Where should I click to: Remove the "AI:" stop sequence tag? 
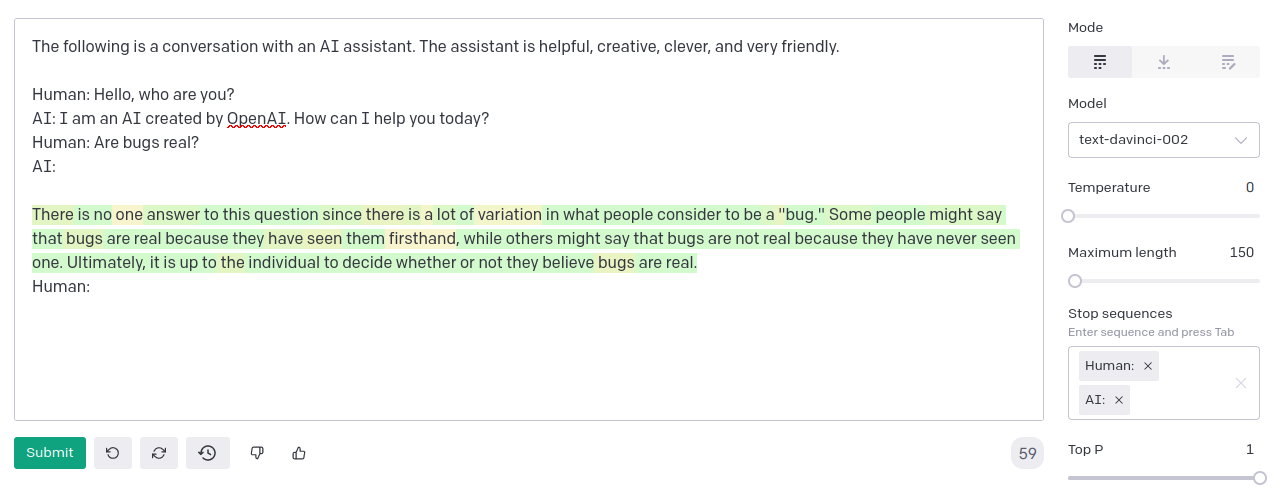click(1119, 400)
